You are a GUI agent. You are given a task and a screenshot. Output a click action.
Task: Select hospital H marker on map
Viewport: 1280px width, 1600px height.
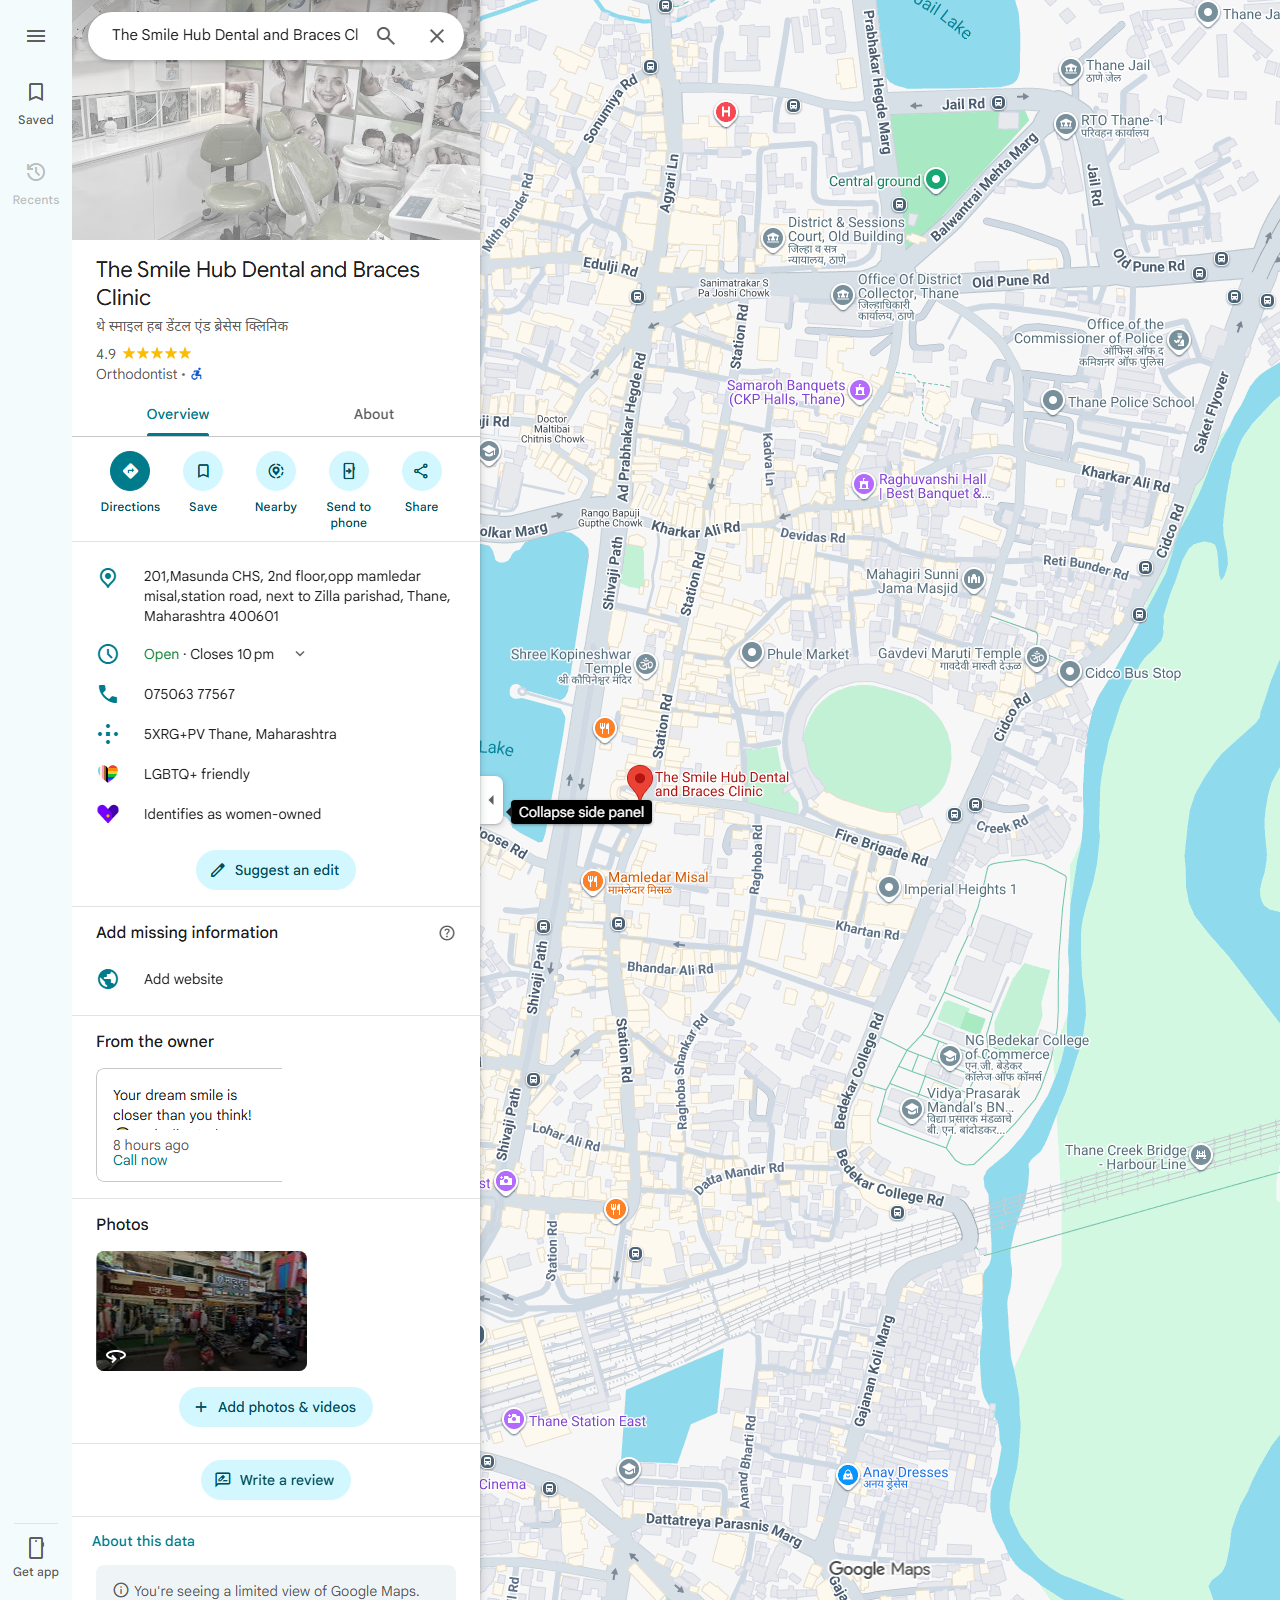726,112
